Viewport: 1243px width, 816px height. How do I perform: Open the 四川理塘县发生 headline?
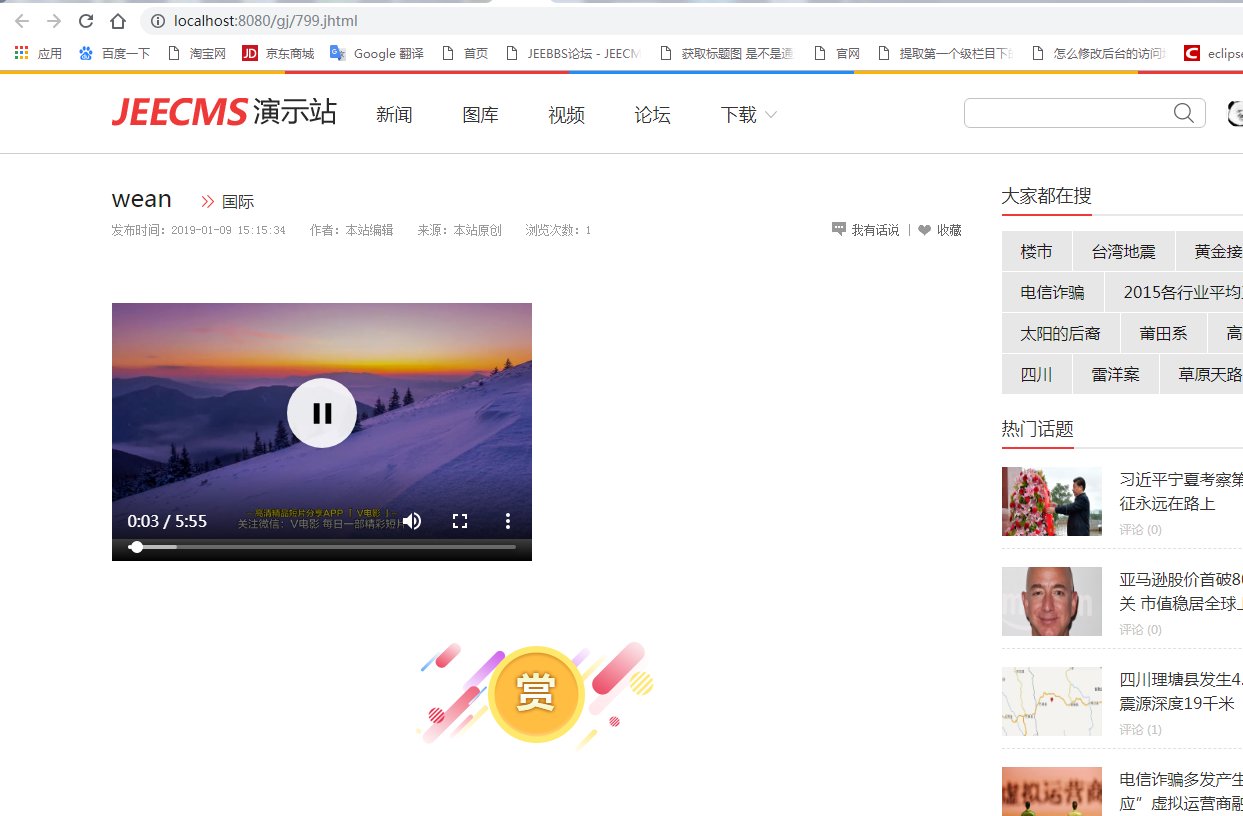[x=1181, y=691]
